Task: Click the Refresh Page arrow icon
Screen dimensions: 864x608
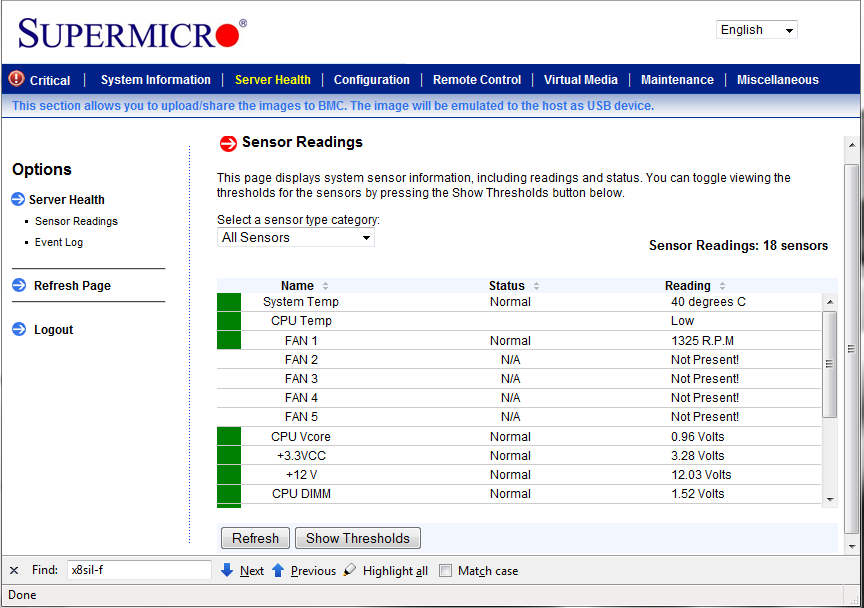Action: point(18,285)
